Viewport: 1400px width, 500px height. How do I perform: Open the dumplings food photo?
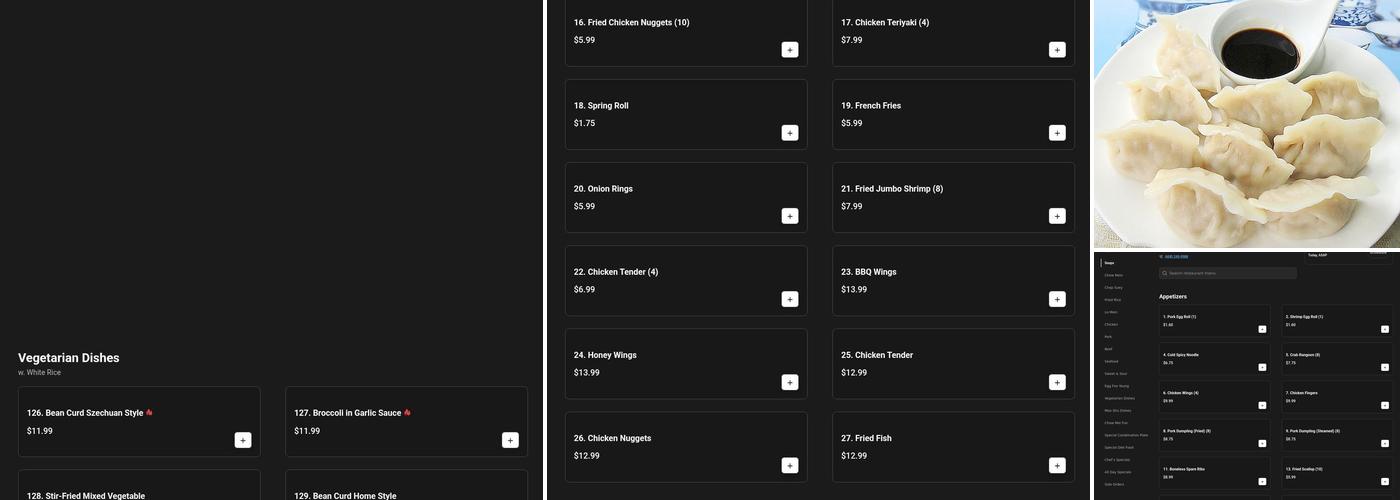pyautogui.click(x=1246, y=124)
